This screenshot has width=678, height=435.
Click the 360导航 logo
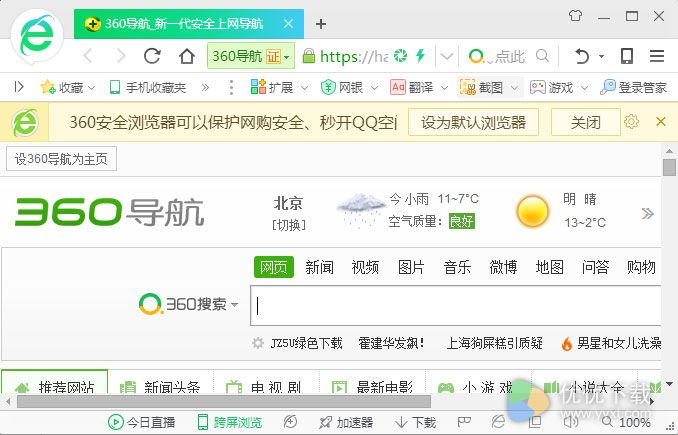(109, 212)
